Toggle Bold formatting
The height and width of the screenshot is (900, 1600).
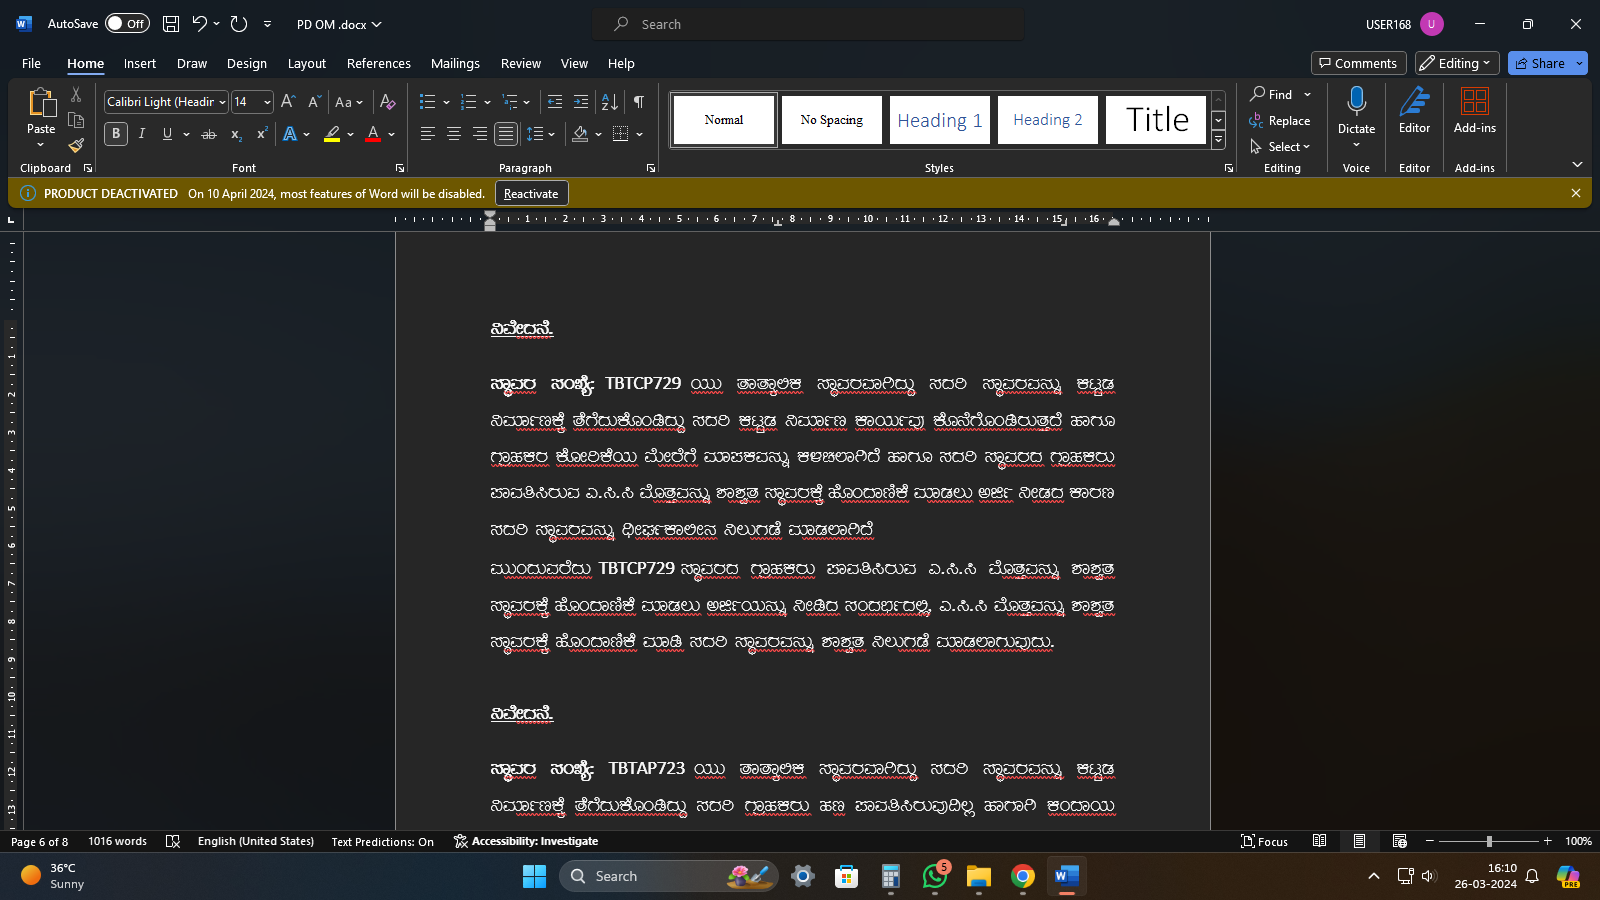(x=116, y=134)
